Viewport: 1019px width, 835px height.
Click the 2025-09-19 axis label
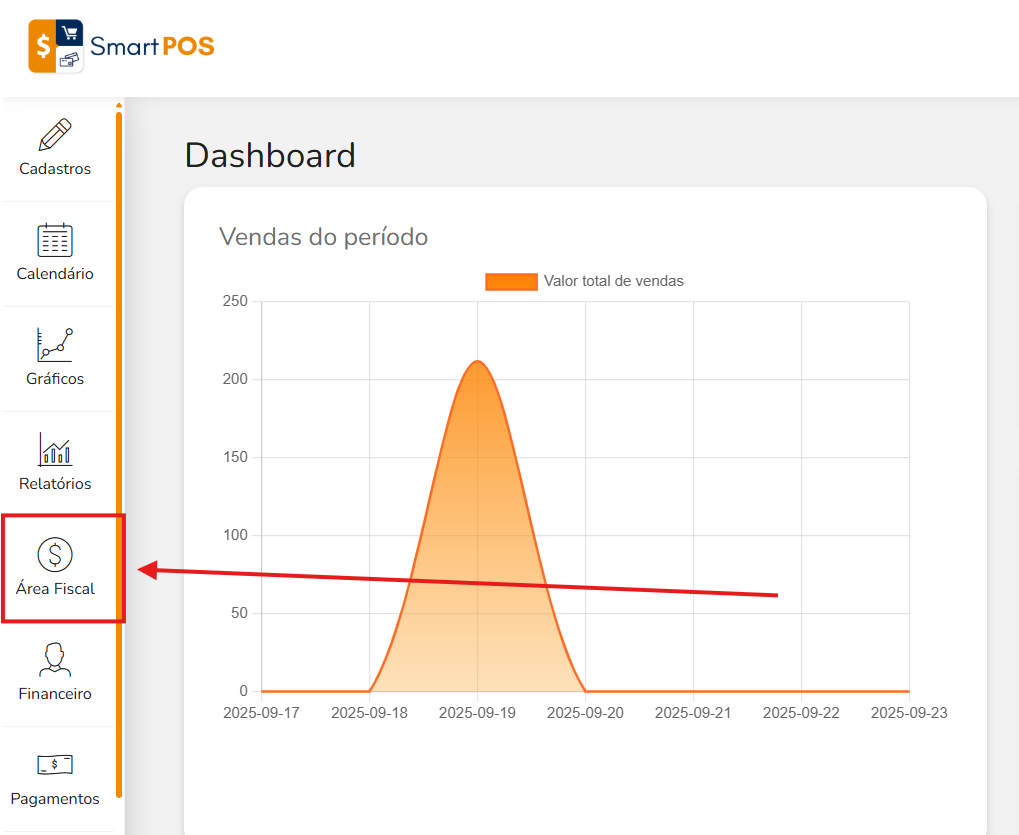click(x=478, y=713)
